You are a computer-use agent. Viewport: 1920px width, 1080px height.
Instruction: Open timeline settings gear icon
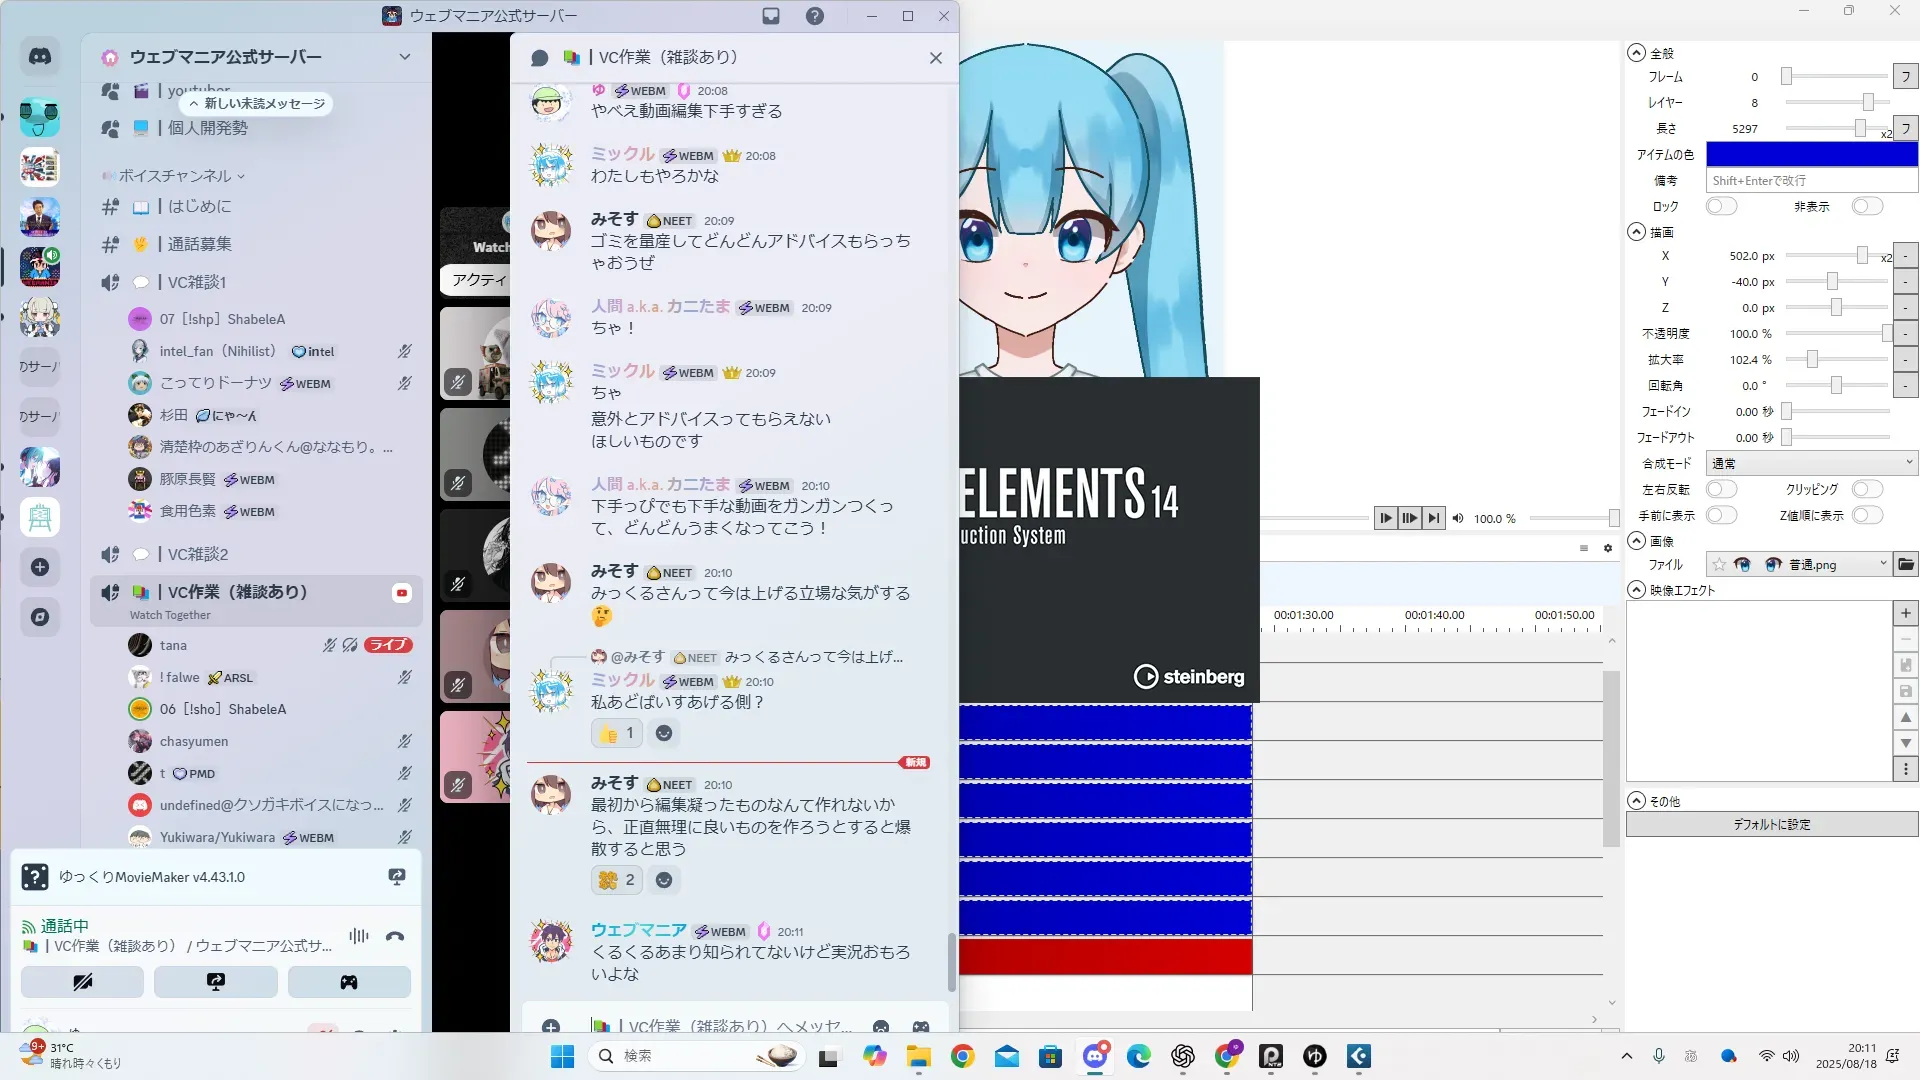(x=1608, y=548)
